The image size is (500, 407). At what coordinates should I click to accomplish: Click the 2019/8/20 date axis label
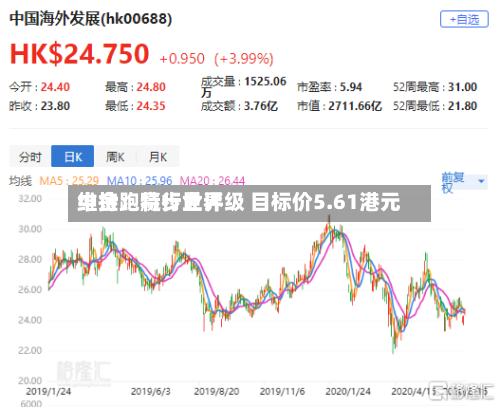pyautogui.click(x=217, y=391)
